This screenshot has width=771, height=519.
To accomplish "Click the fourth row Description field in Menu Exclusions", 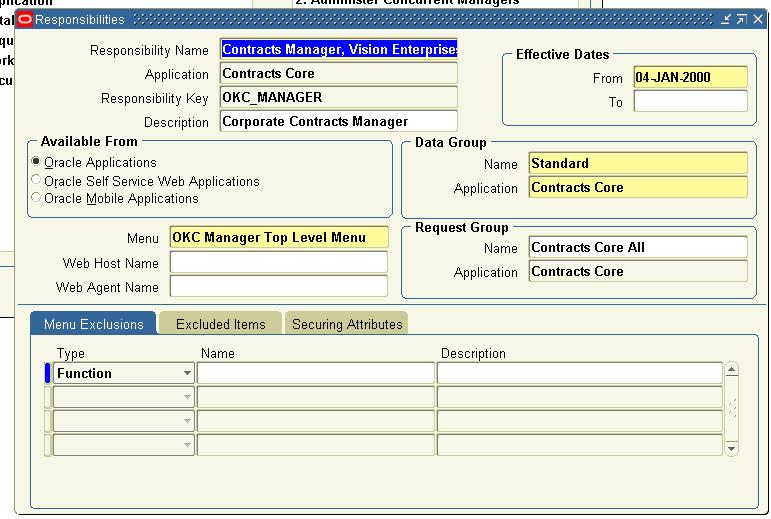I will [580, 445].
